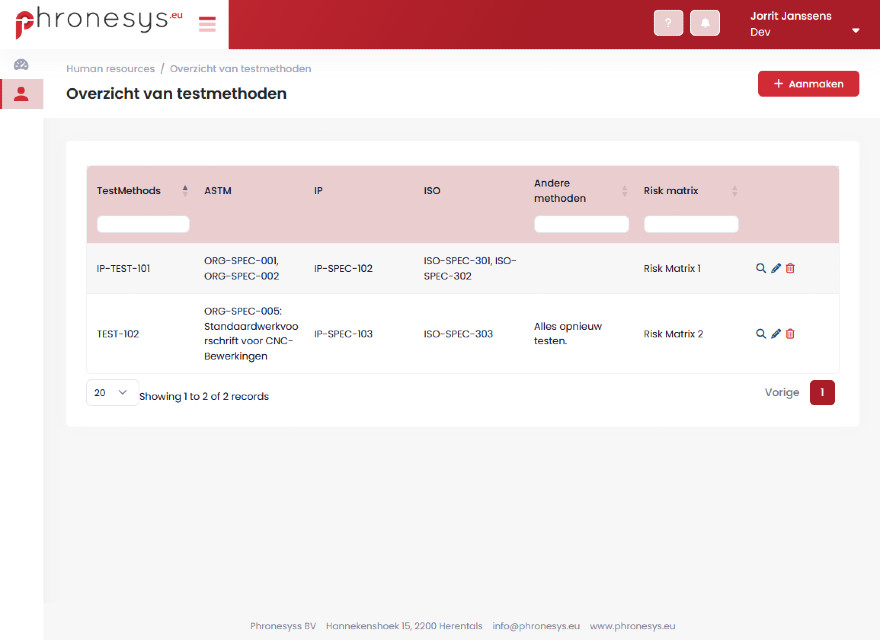Edit the TEST-102 row with pencil icon
Viewport: 880px width, 640px height.
(x=776, y=334)
